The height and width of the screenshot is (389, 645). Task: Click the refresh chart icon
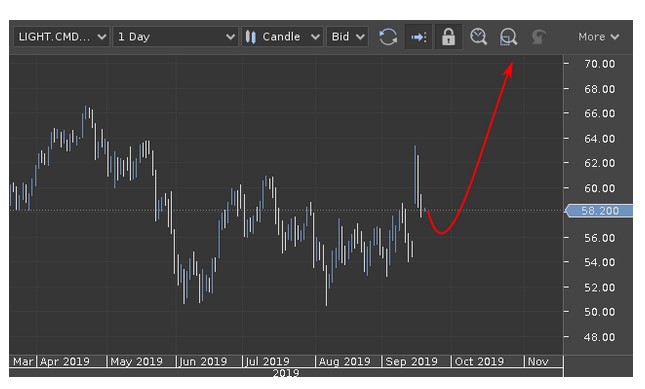pyautogui.click(x=388, y=37)
